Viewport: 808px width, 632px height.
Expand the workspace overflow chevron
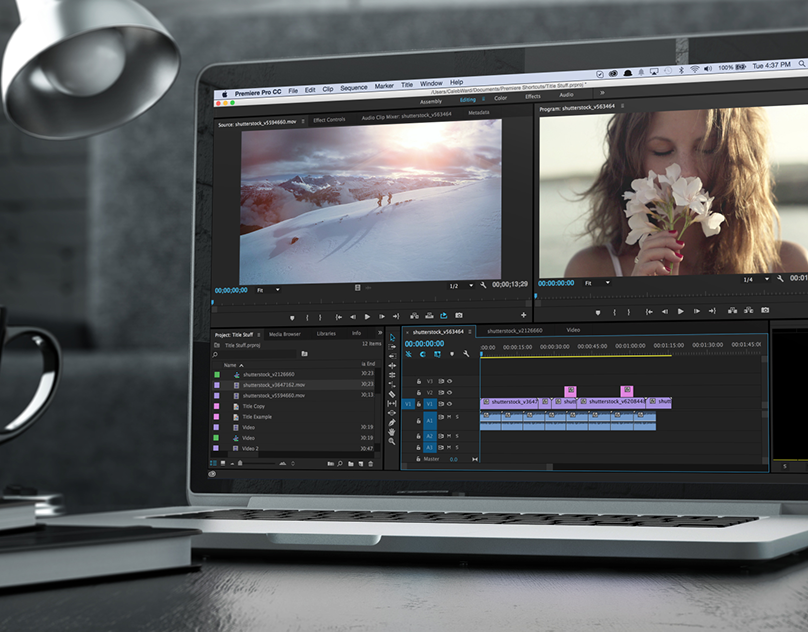601,94
